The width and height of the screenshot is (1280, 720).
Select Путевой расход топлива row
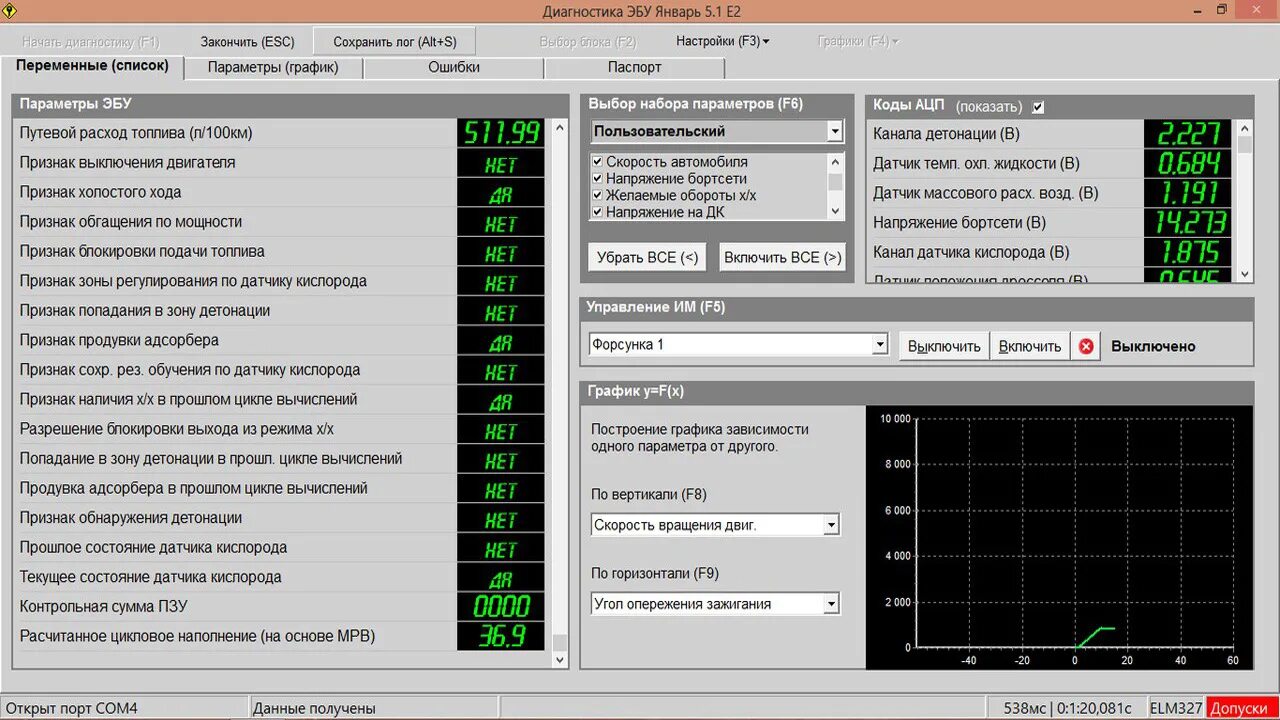coord(282,133)
